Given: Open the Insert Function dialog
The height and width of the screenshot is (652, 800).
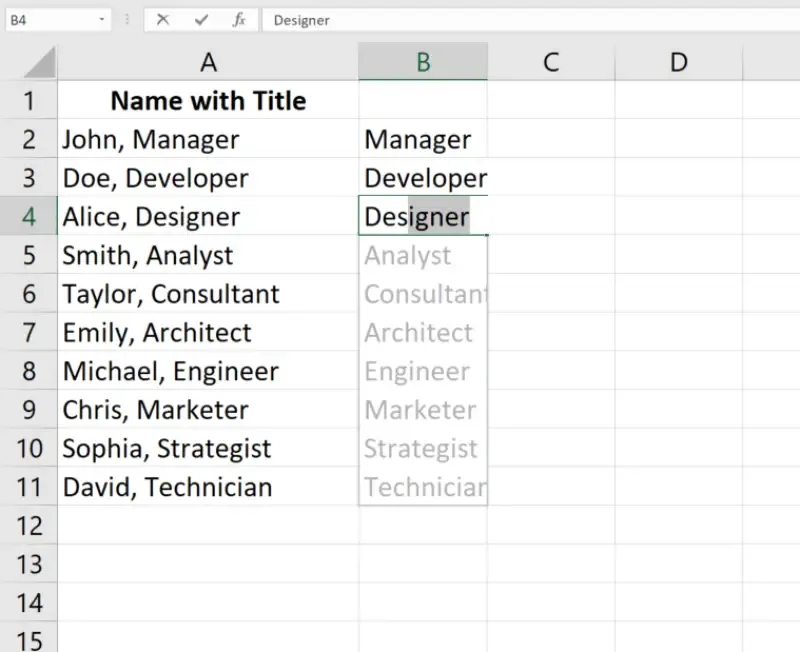Looking at the screenshot, I should pyautogui.click(x=238, y=19).
